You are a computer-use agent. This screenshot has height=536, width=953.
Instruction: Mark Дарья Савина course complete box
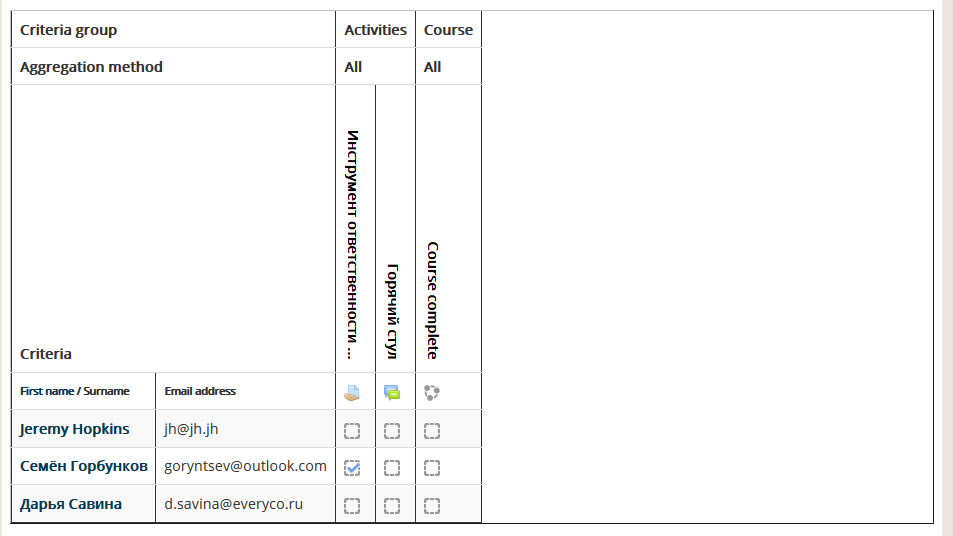(432, 506)
